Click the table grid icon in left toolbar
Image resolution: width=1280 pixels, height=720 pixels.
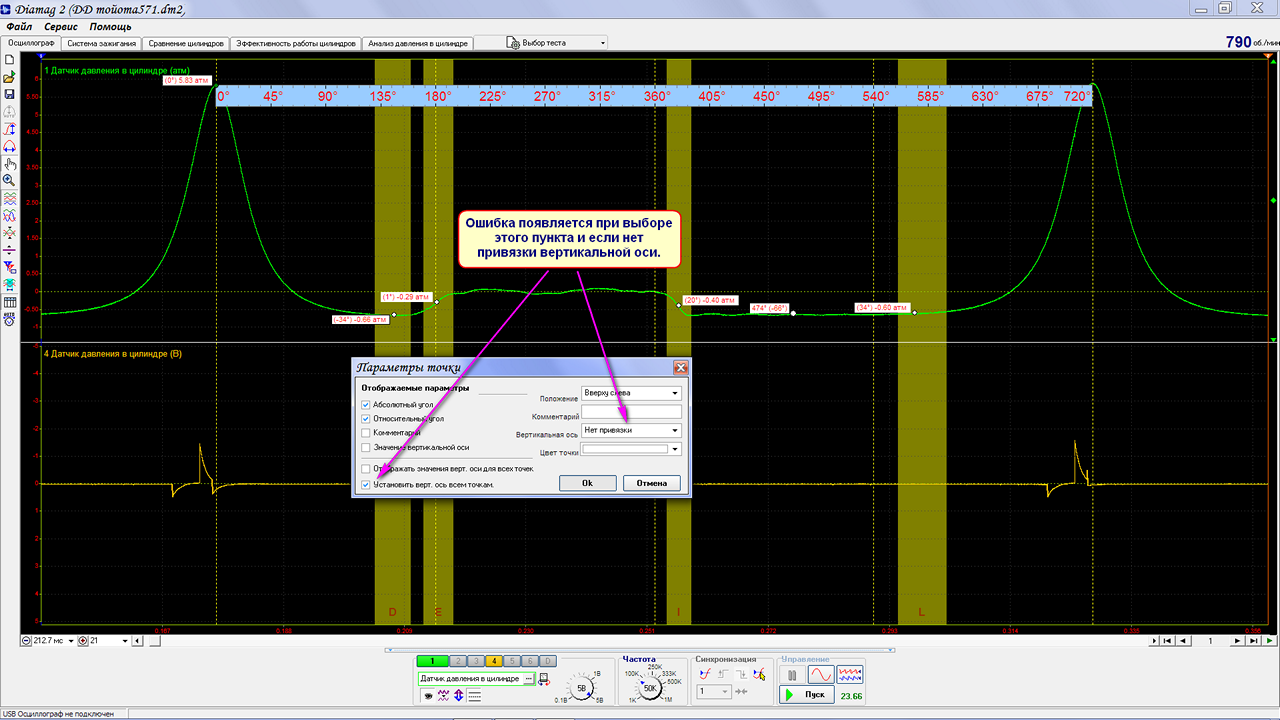(9, 302)
